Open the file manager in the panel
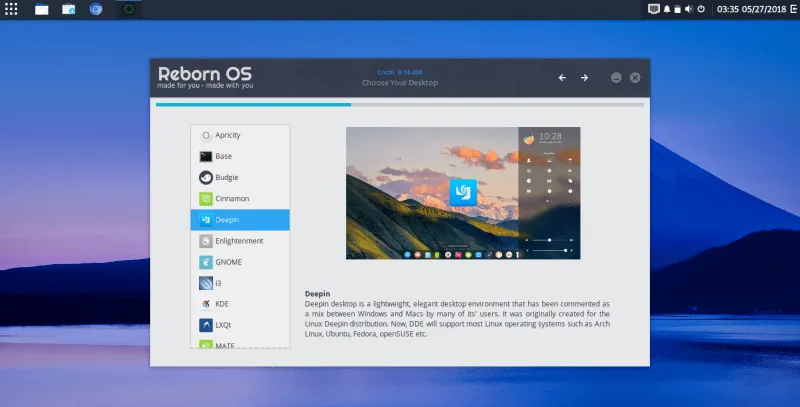The image size is (800, 407). pyautogui.click(x=42, y=9)
